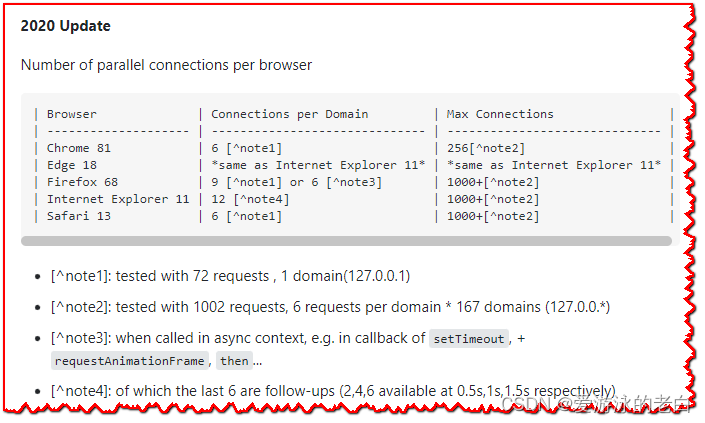705x423 pixels.
Task: Click the 'Chrome 81' row label
Action: (x=79, y=148)
